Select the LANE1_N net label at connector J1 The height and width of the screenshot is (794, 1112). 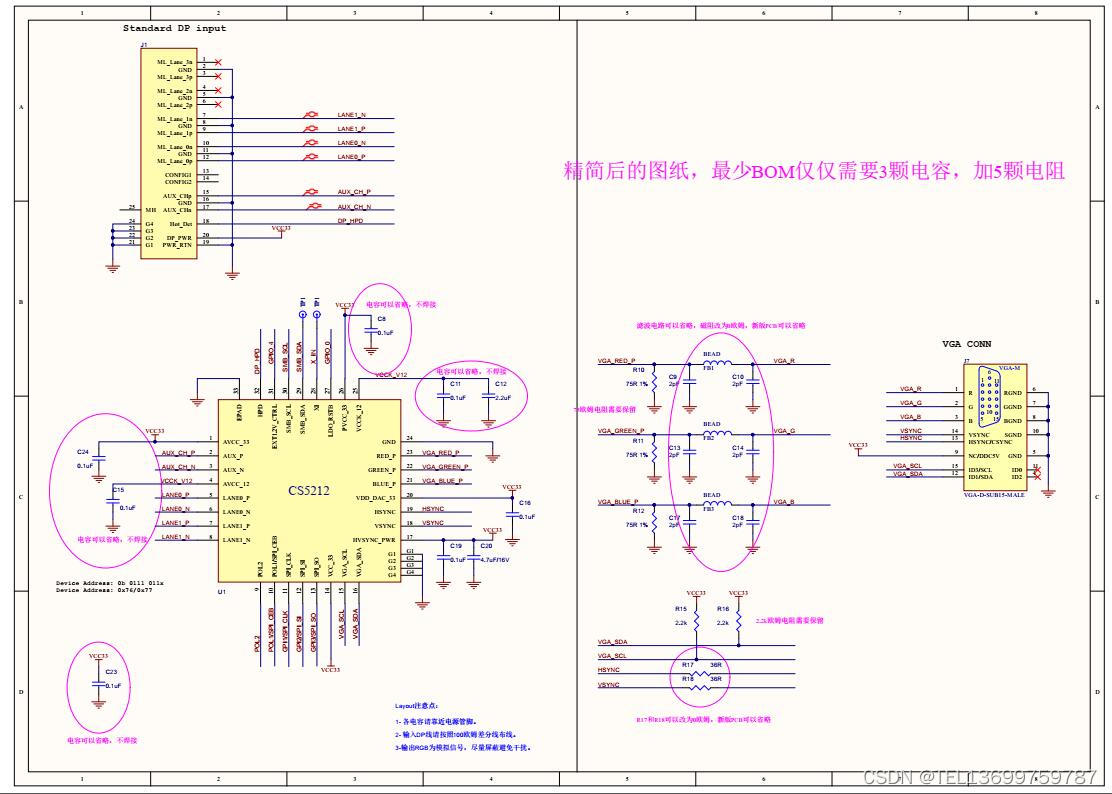click(351, 114)
